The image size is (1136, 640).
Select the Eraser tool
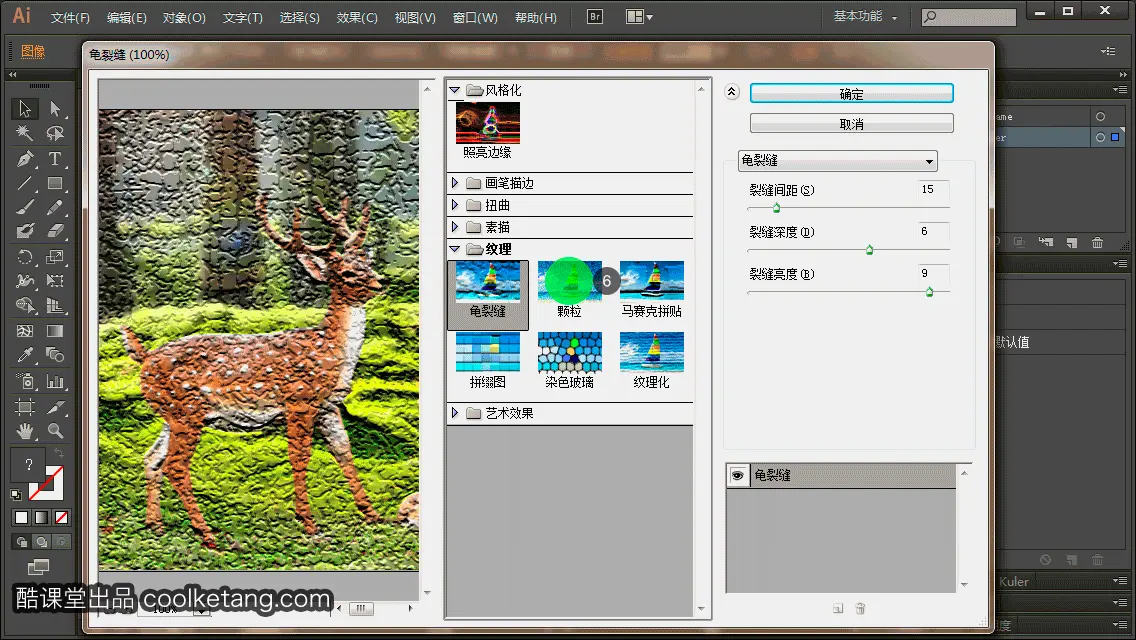click(x=55, y=231)
